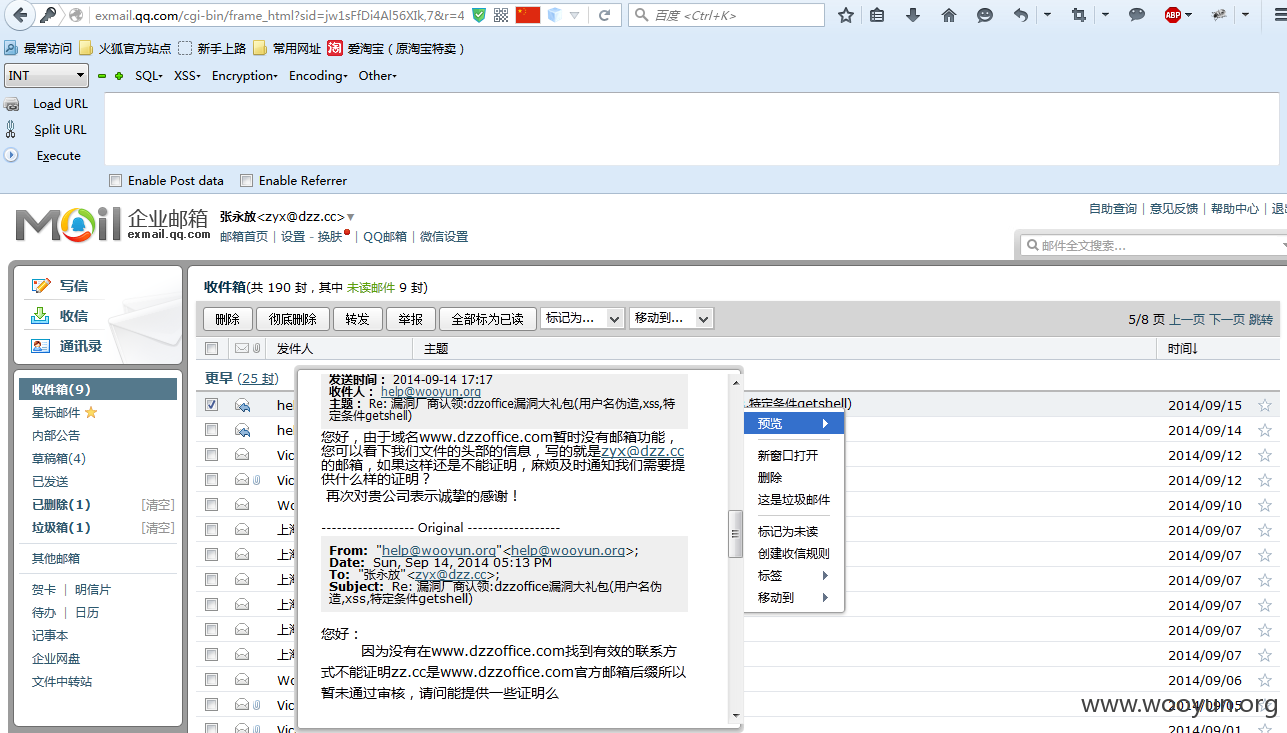Go to 下一页 next page link
This screenshot has width=1287, height=733.
pyautogui.click(x=1227, y=320)
